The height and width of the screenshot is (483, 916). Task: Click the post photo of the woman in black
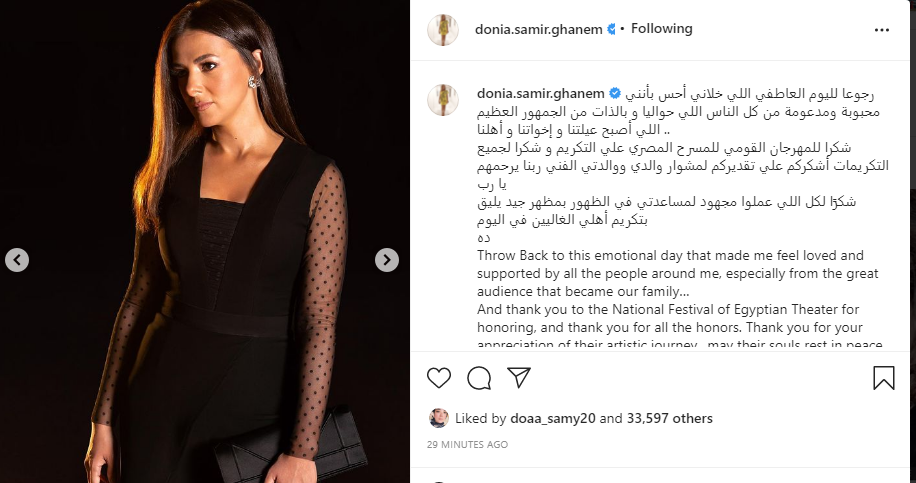point(204,241)
